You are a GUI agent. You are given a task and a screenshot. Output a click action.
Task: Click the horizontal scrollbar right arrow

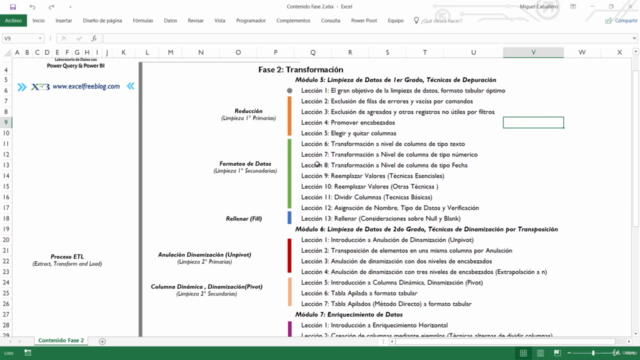click(x=629, y=341)
